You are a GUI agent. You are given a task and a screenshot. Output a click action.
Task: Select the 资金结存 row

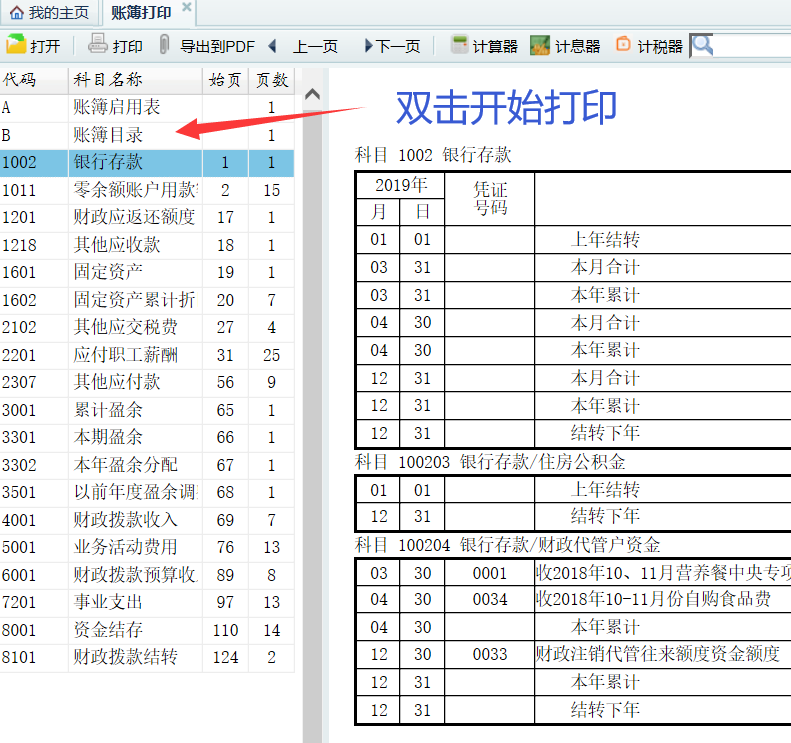(x=147, y=630)
